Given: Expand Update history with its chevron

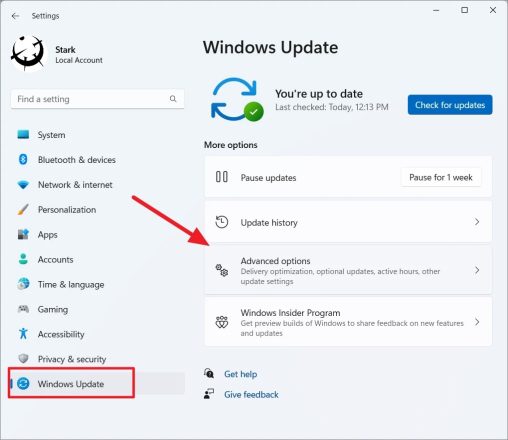Looking at the screenshot, I should click(477, 222).
